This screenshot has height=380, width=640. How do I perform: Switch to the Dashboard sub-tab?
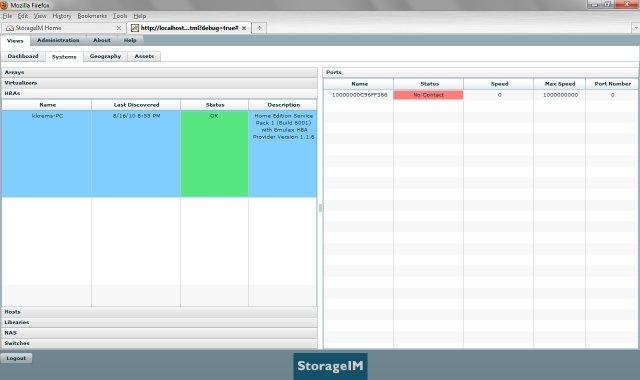pyautogui.click(x=23, y=56)
